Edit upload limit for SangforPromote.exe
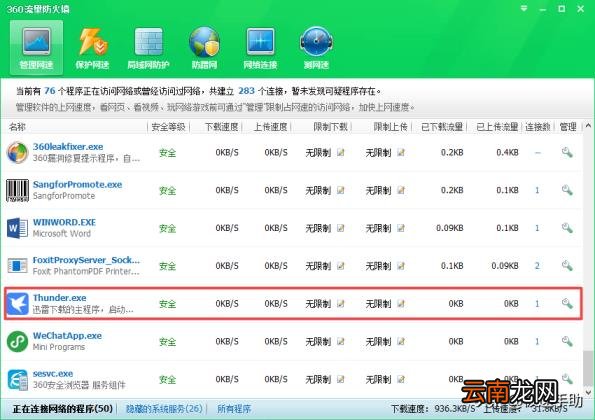This screenshot has height=420, width=595. point(401,190)
